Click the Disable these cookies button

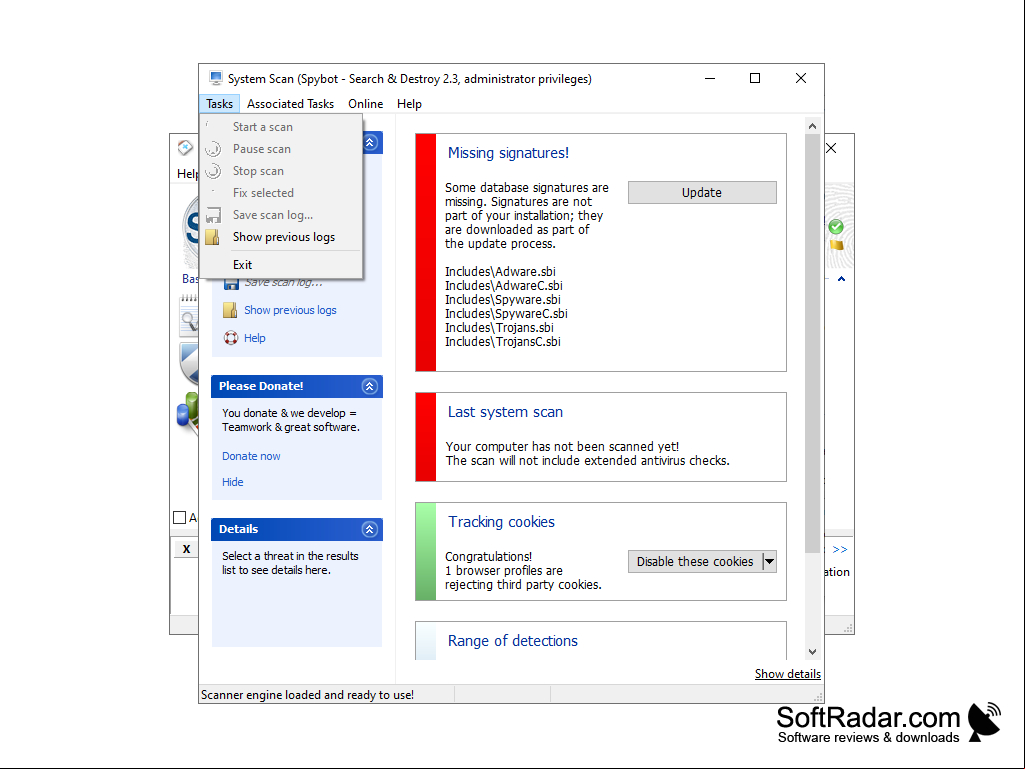click(695, 562)
